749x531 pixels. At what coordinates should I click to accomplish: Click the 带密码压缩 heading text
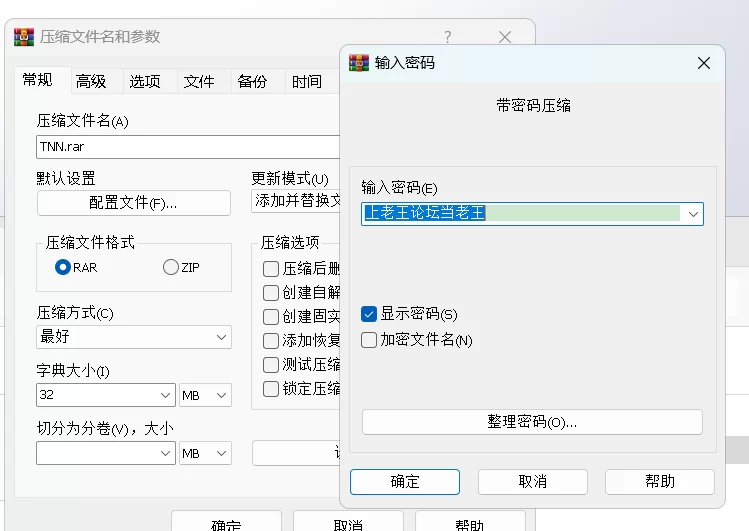point(533,106)
